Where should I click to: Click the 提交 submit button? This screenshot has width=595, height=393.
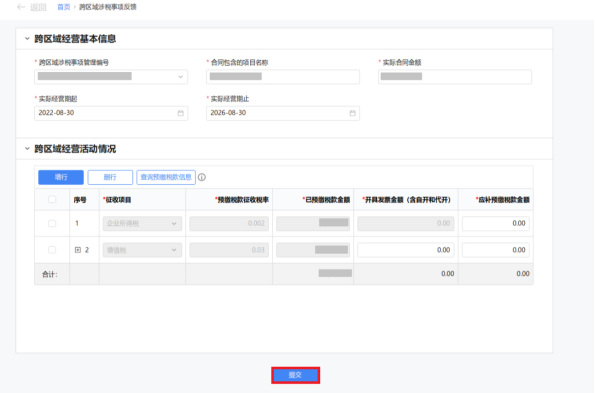295,375
